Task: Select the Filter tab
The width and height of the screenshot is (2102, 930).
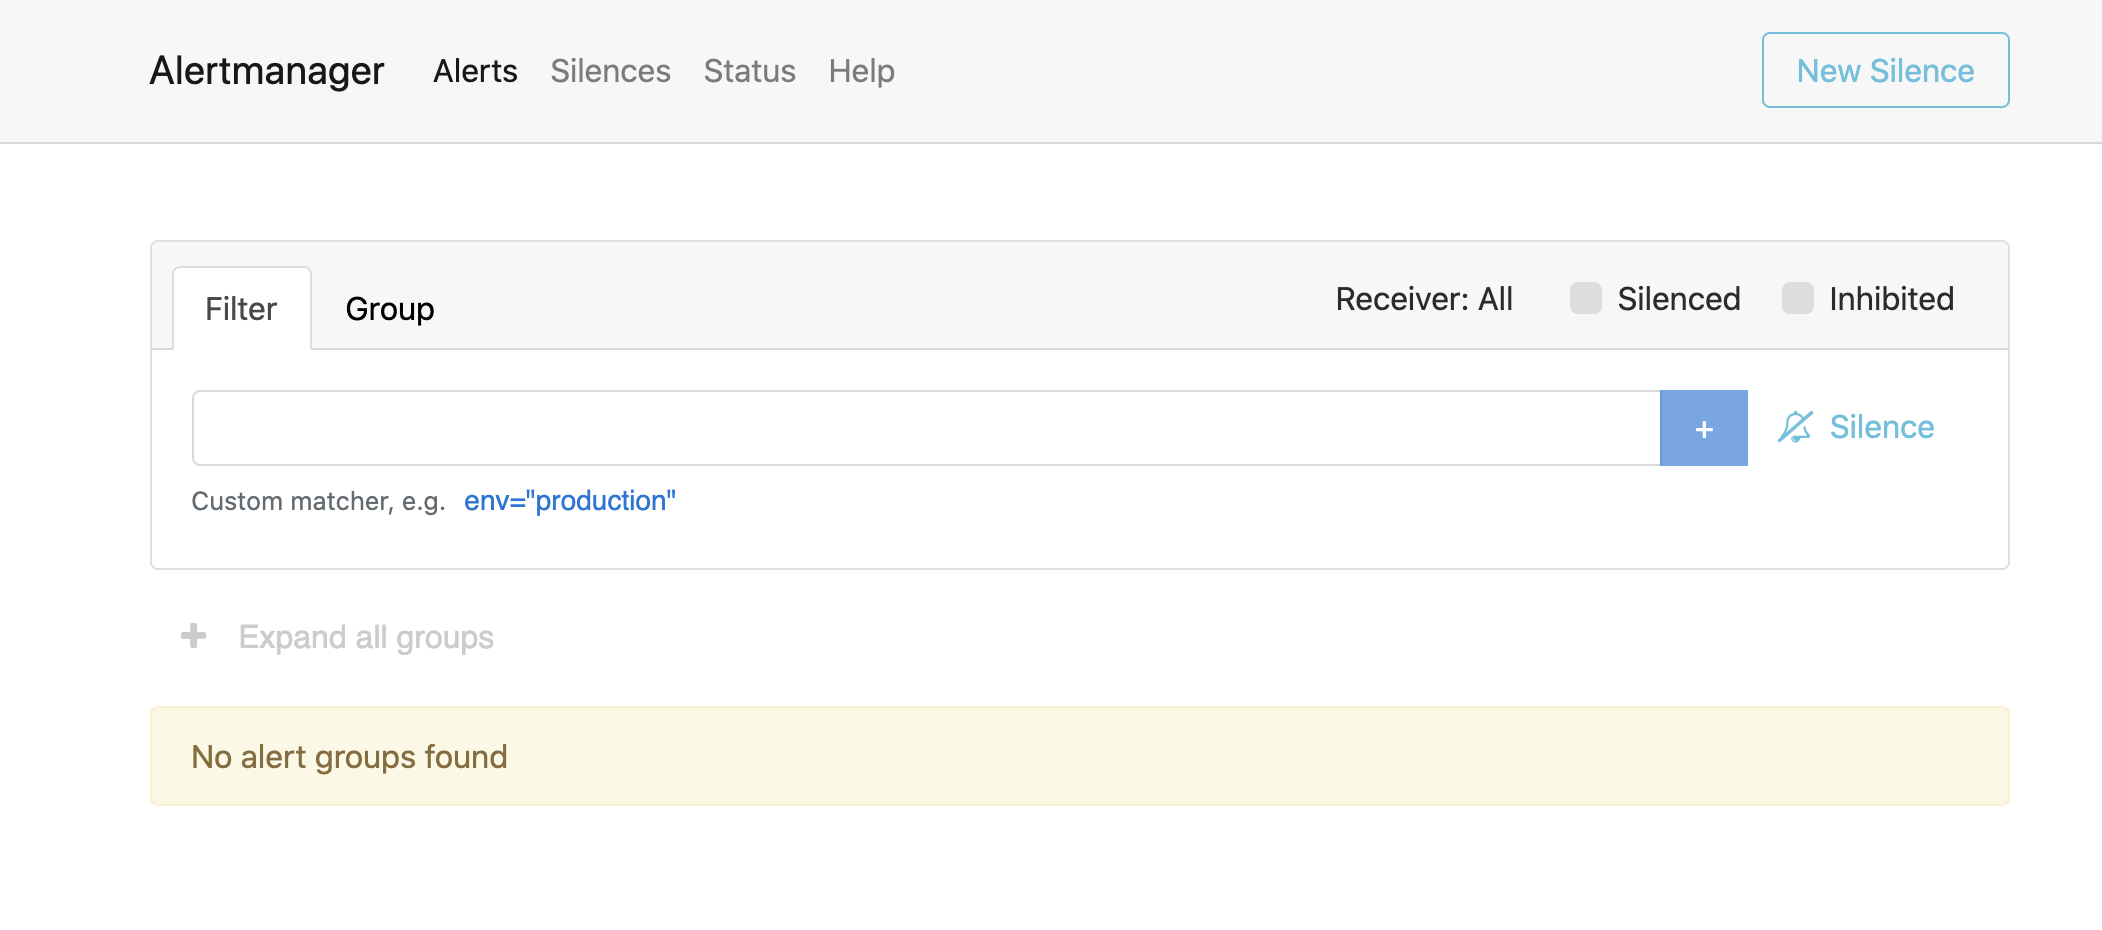Action: pos(241,308)
